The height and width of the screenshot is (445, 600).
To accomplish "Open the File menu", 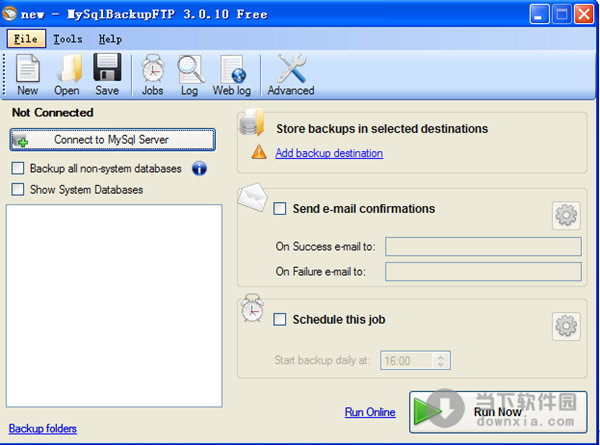I will [x=26, y=39].
